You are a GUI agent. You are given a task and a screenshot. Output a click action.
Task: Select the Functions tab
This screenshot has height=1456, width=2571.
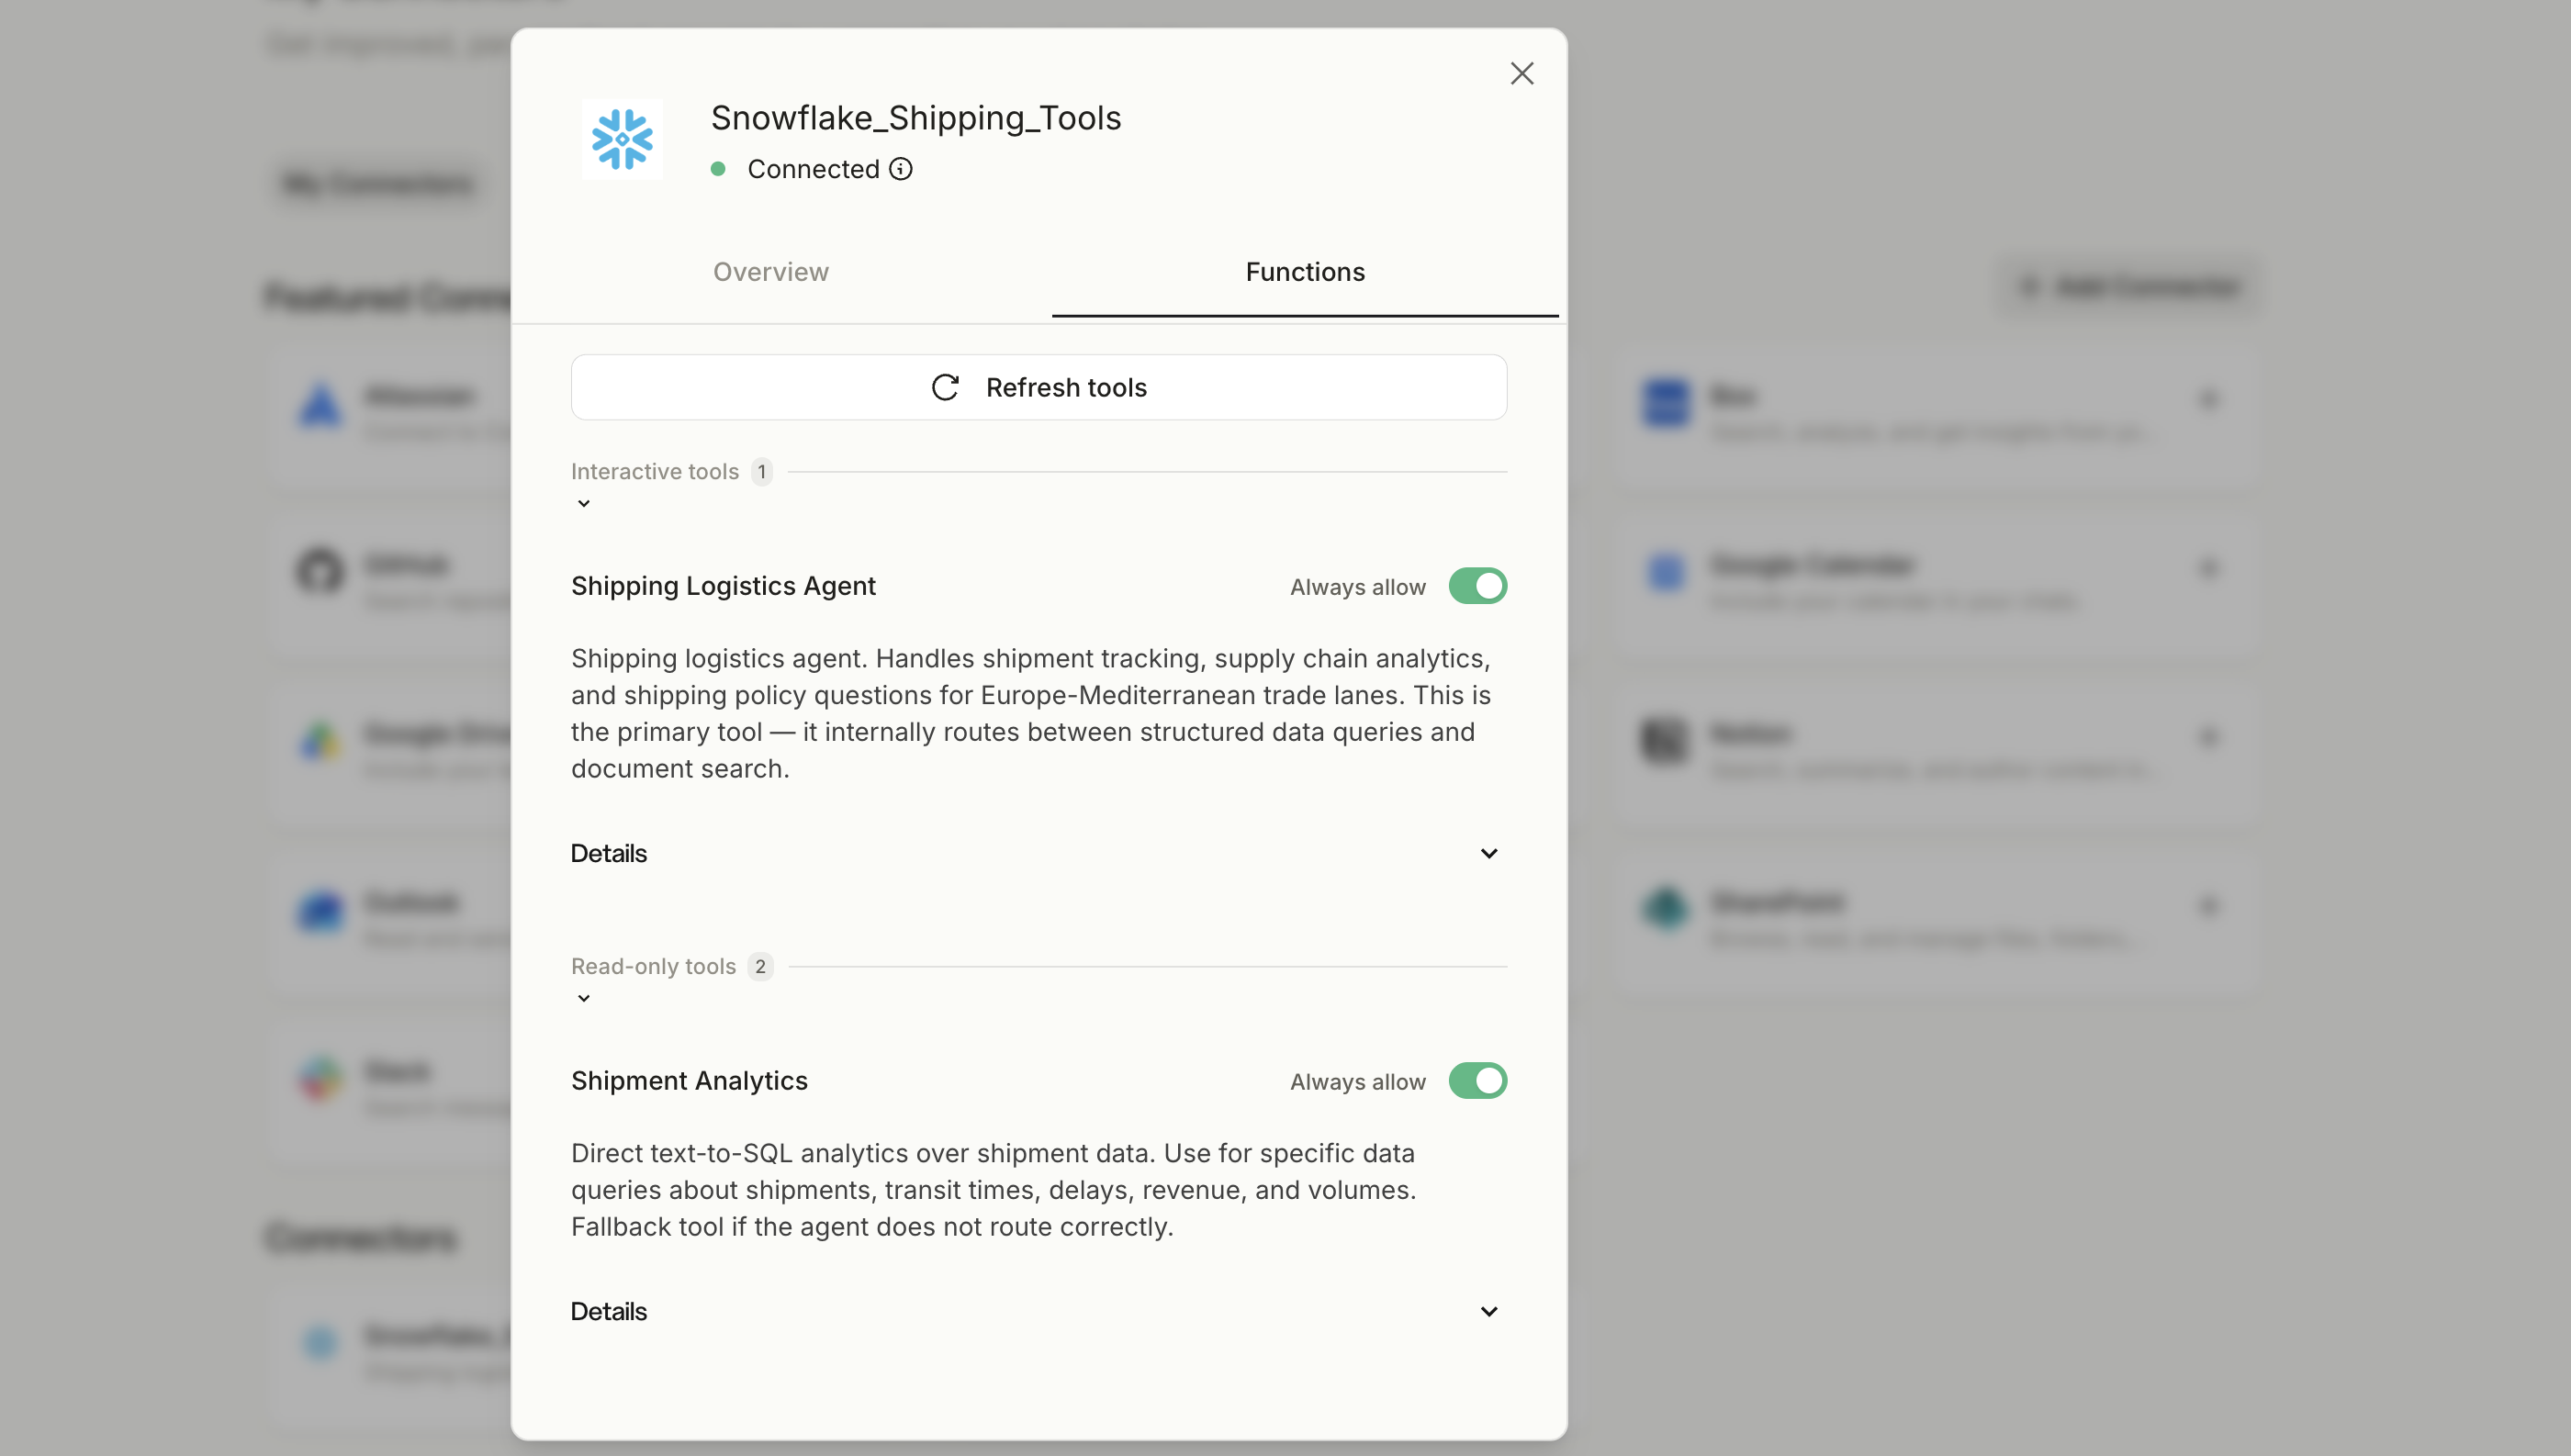point(1305,272)
